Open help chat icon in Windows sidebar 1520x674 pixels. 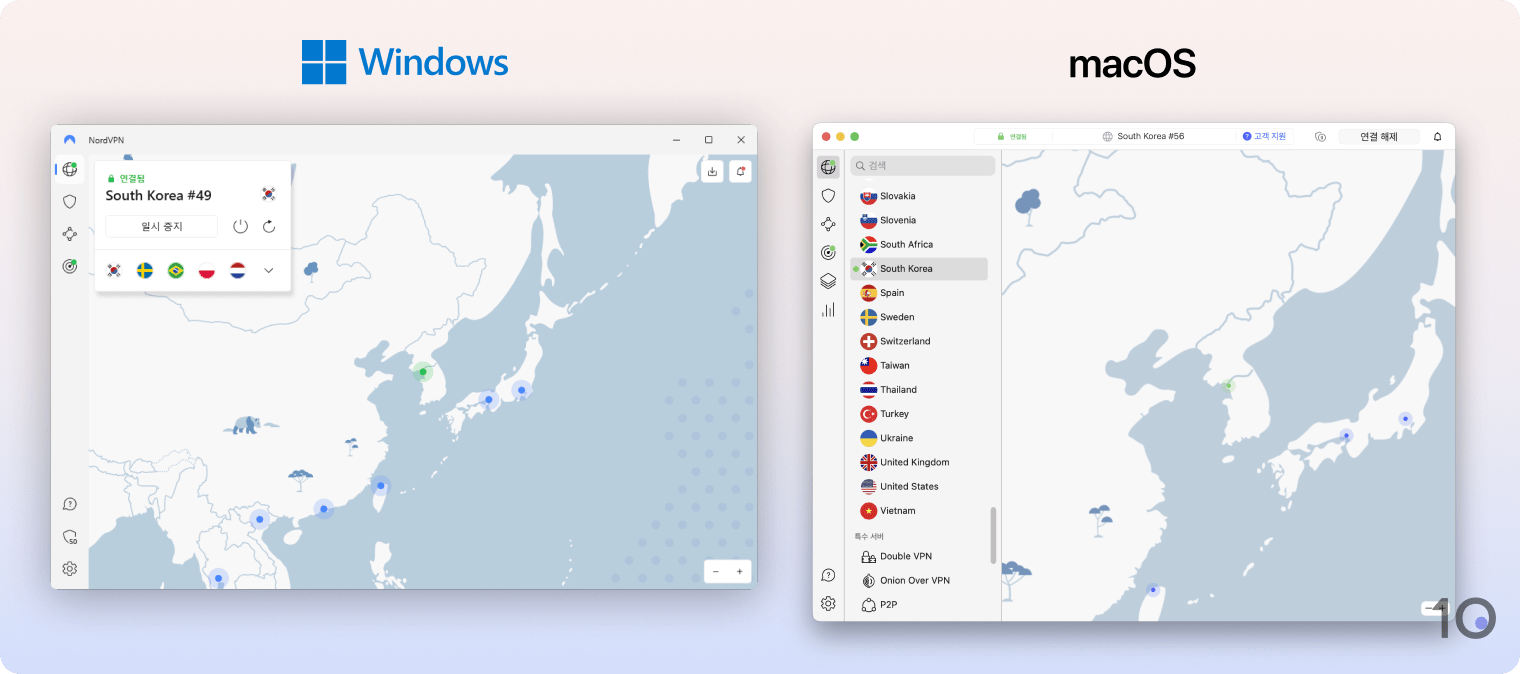pos(69,504)
